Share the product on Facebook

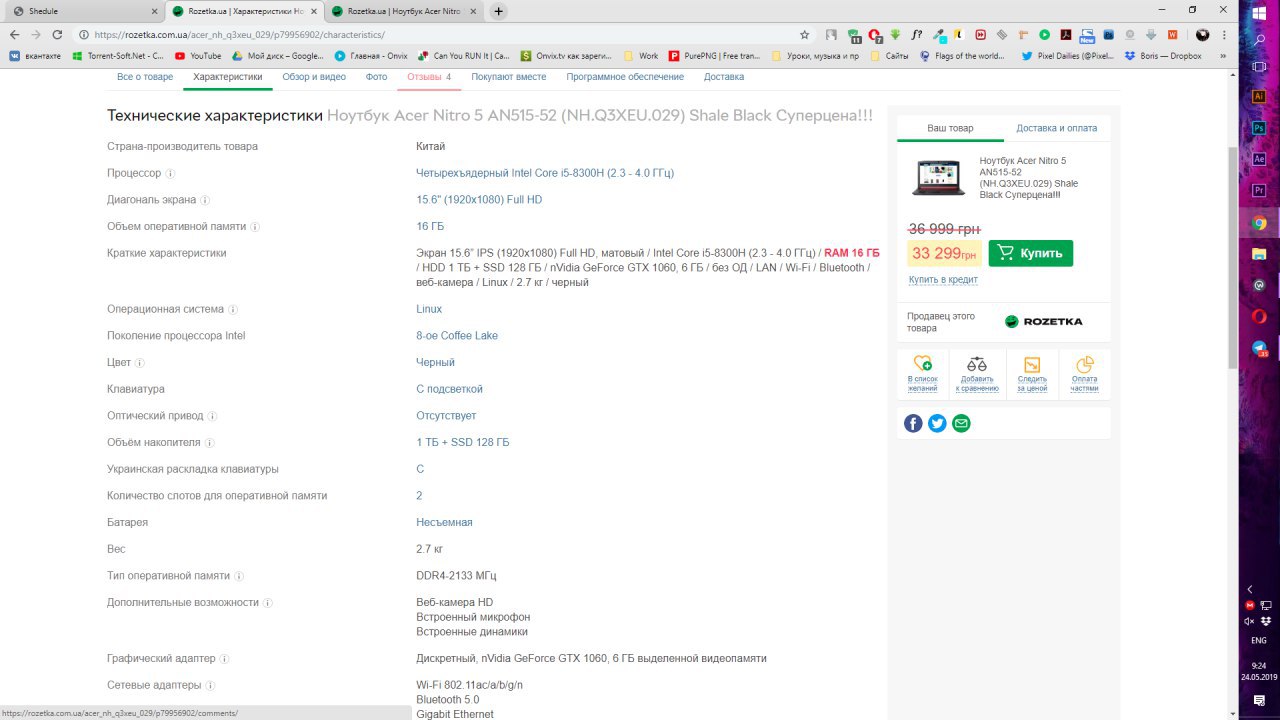pos(913,423)
